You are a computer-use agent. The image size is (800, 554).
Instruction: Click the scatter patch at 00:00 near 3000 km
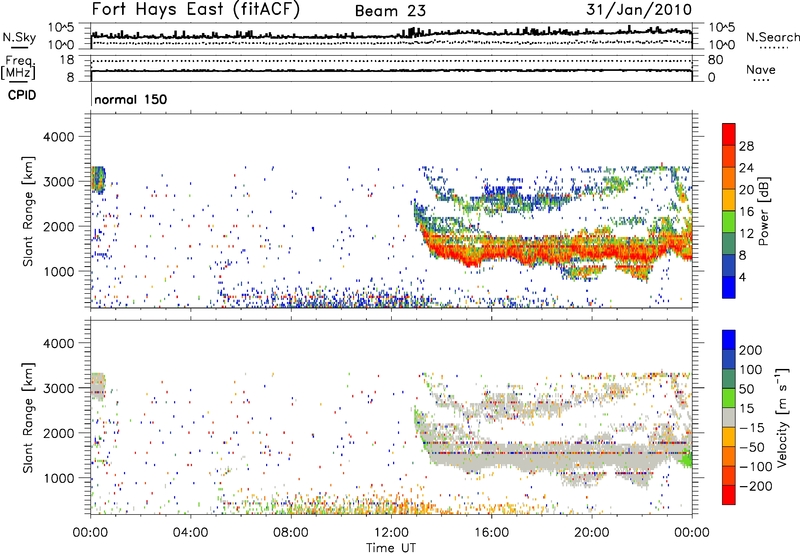point(98,180)
